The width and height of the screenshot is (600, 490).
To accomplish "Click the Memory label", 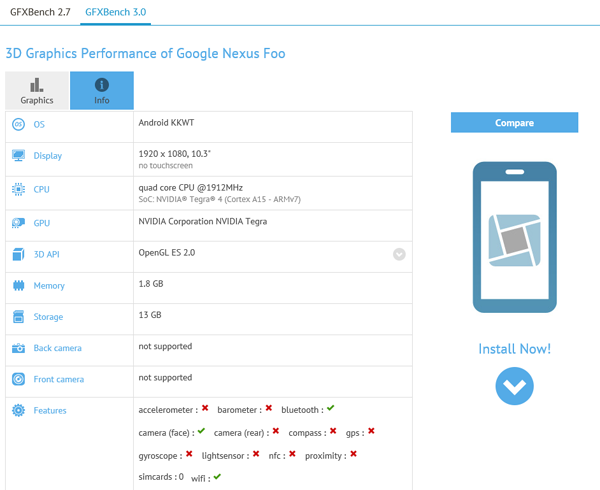I will coord(49,286).
